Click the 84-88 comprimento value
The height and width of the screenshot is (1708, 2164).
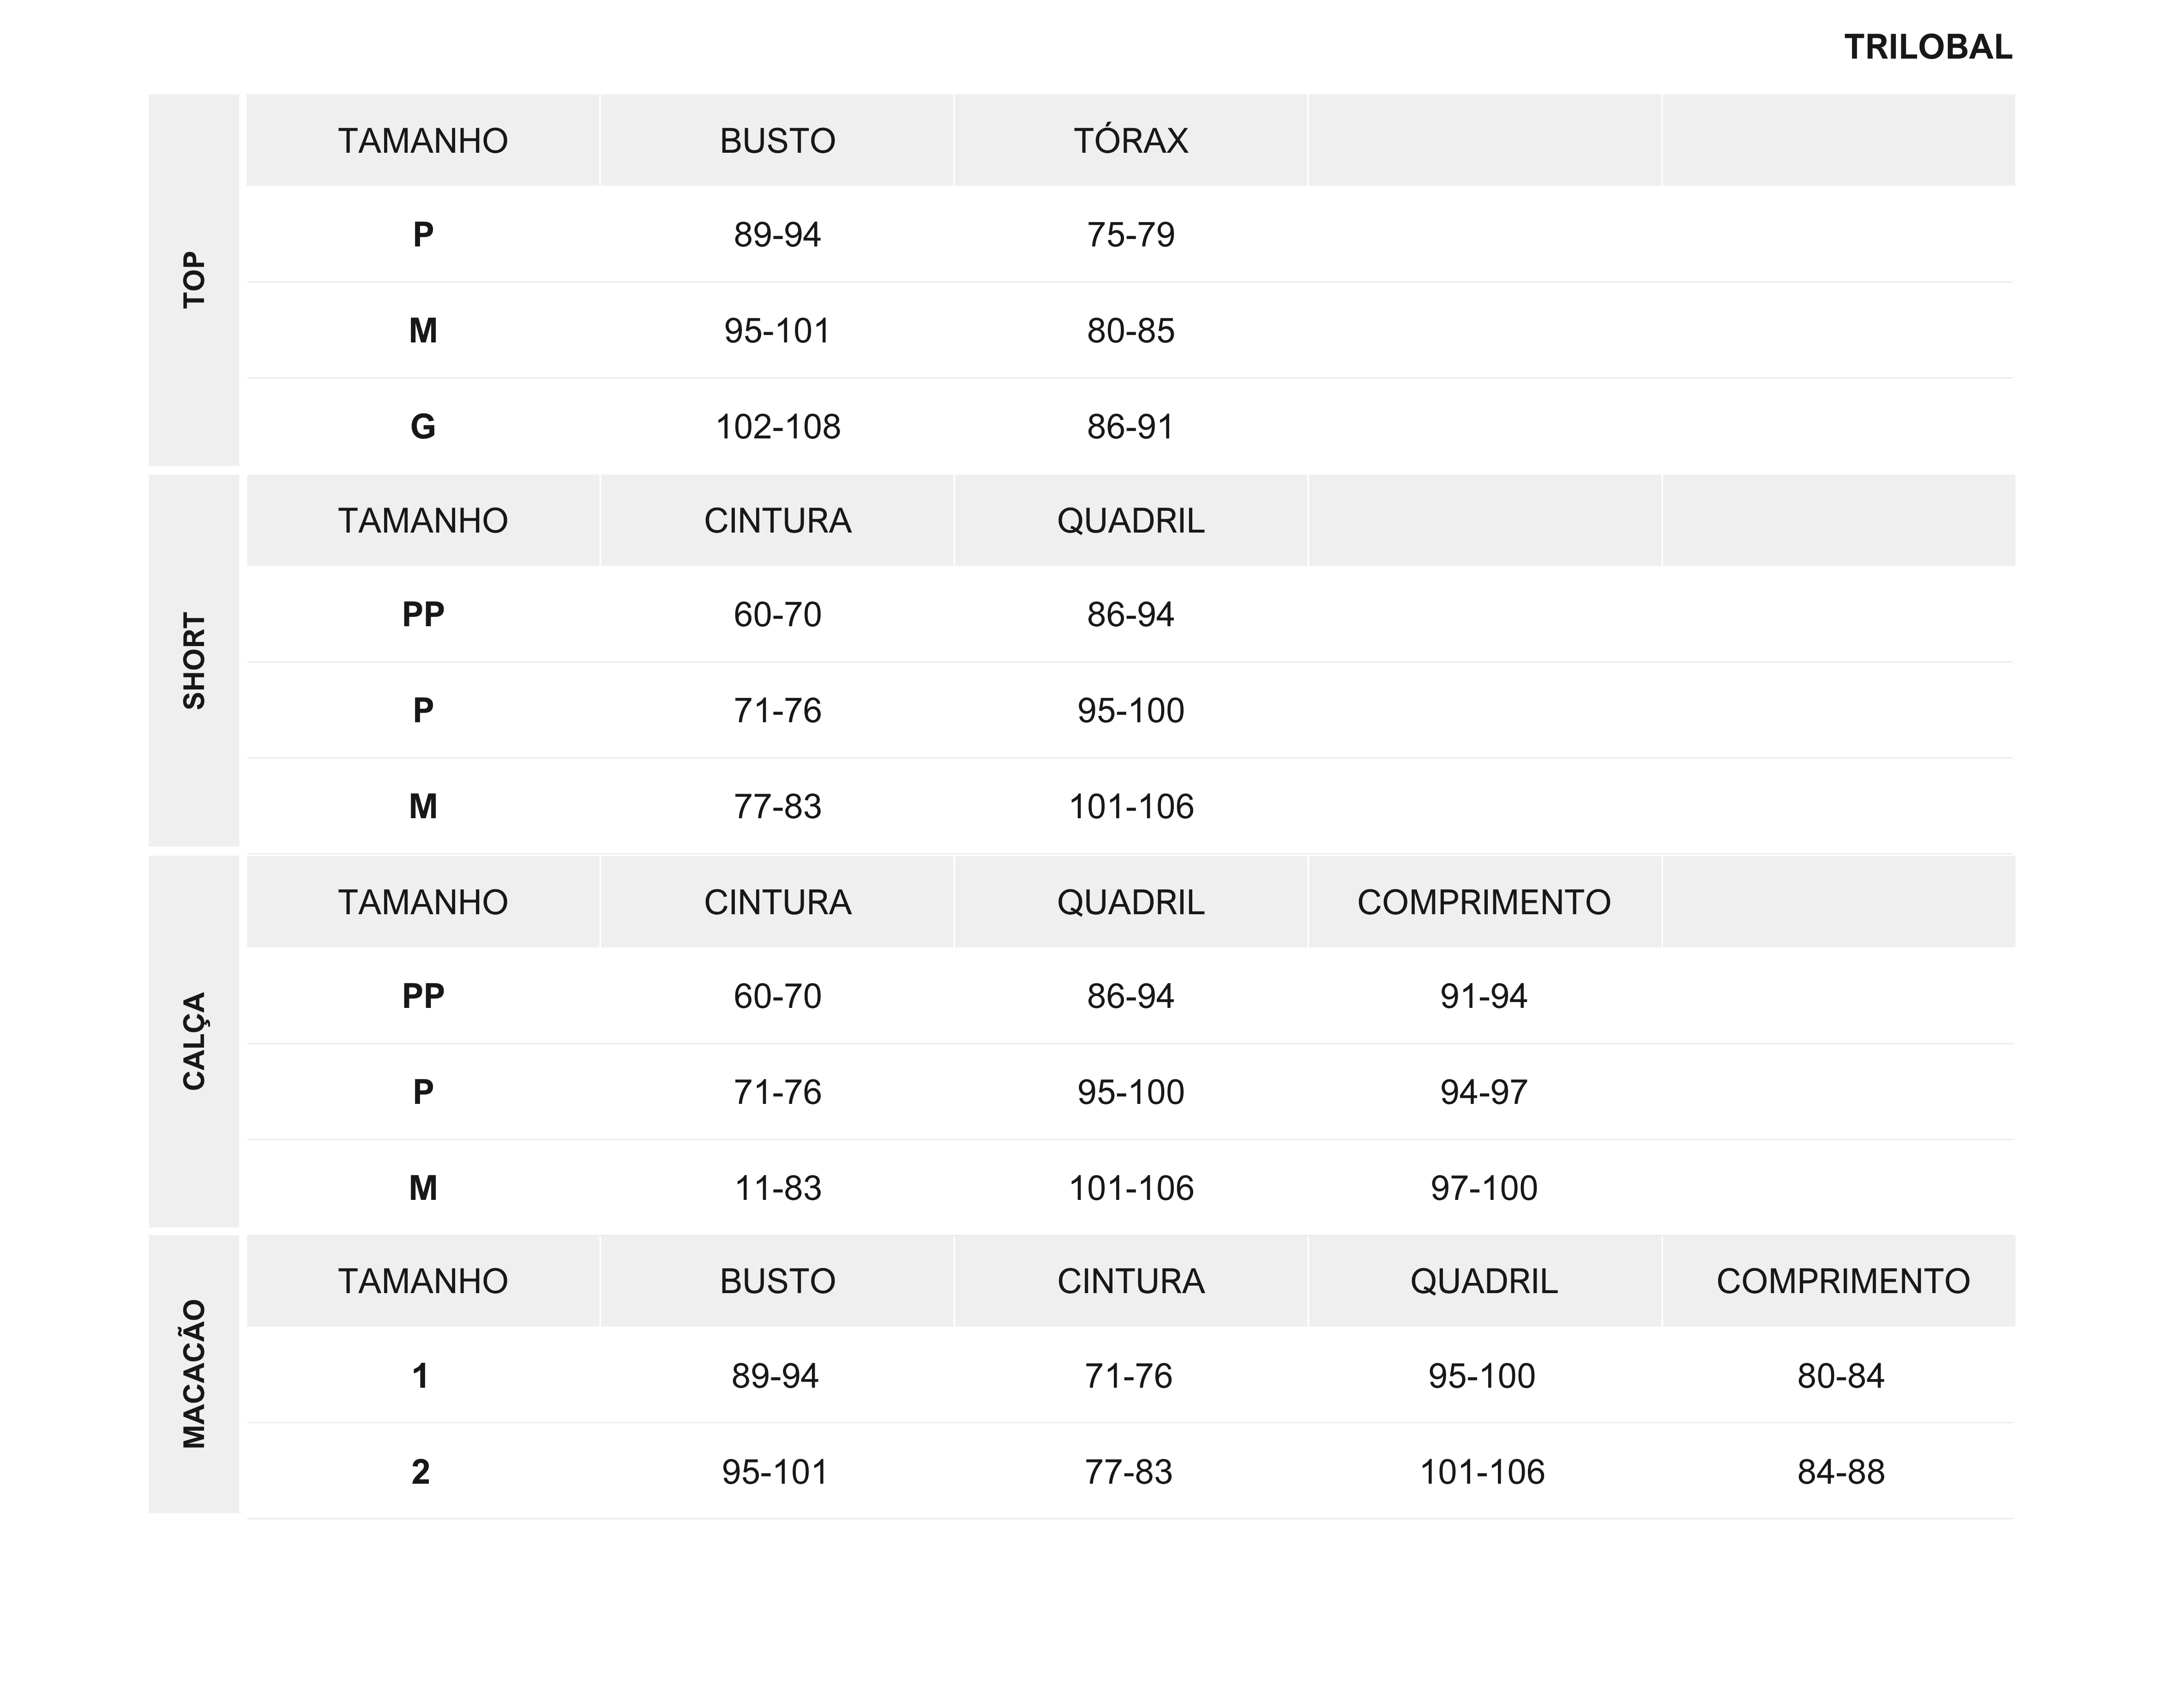(1840, 1472)
